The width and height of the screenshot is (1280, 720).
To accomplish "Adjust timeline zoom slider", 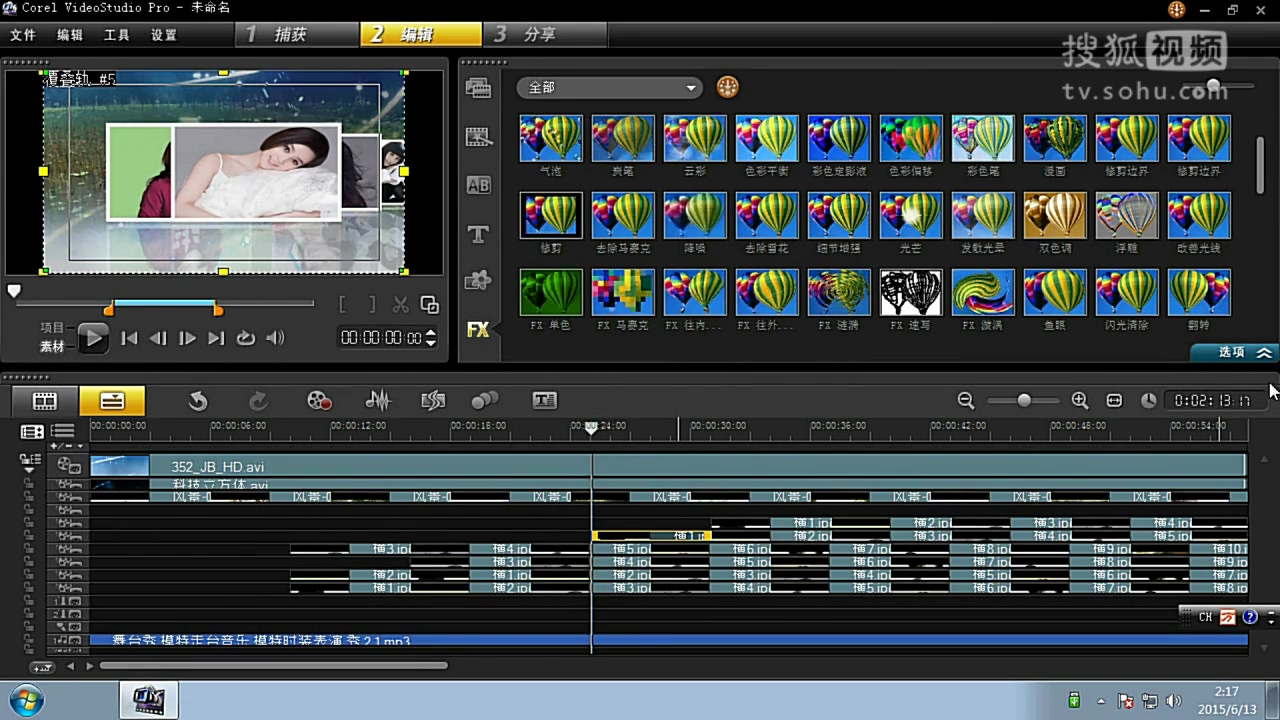I will tap(1024, 400).
